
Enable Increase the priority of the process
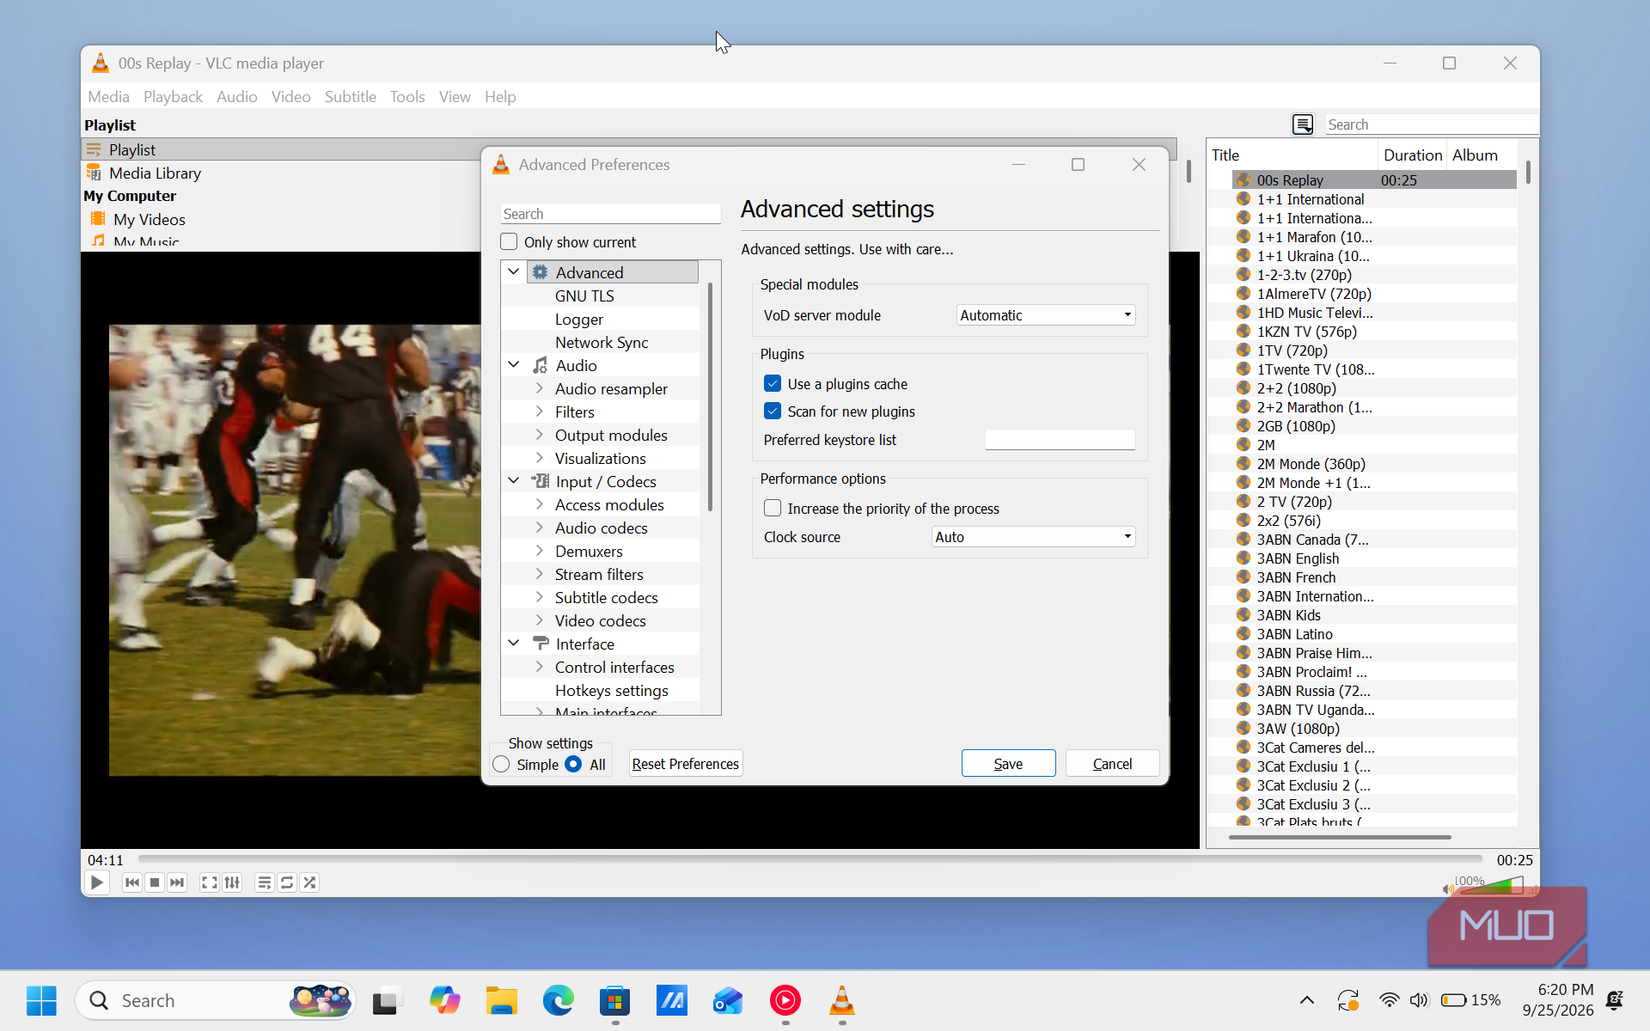tap(772, 508)
